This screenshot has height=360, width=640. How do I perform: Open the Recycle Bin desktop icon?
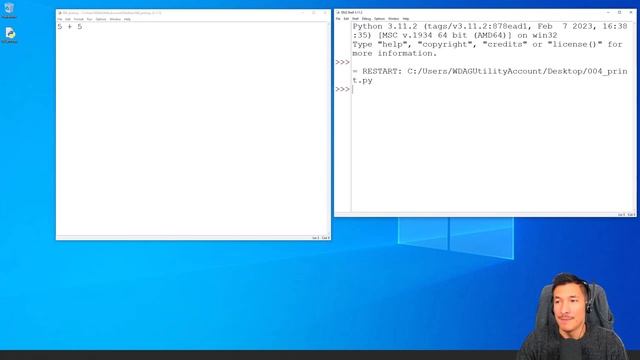(9, 10)
